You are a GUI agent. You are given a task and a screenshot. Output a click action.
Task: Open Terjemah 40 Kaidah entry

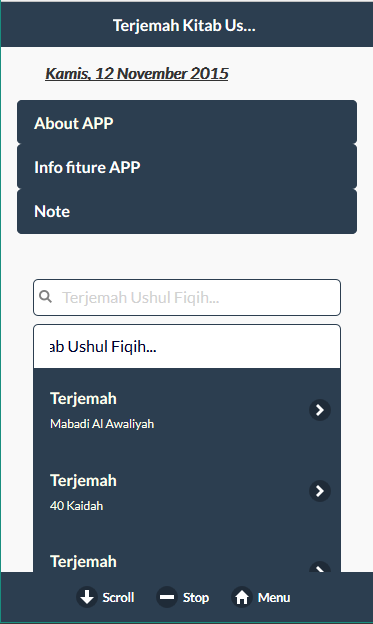187,491
